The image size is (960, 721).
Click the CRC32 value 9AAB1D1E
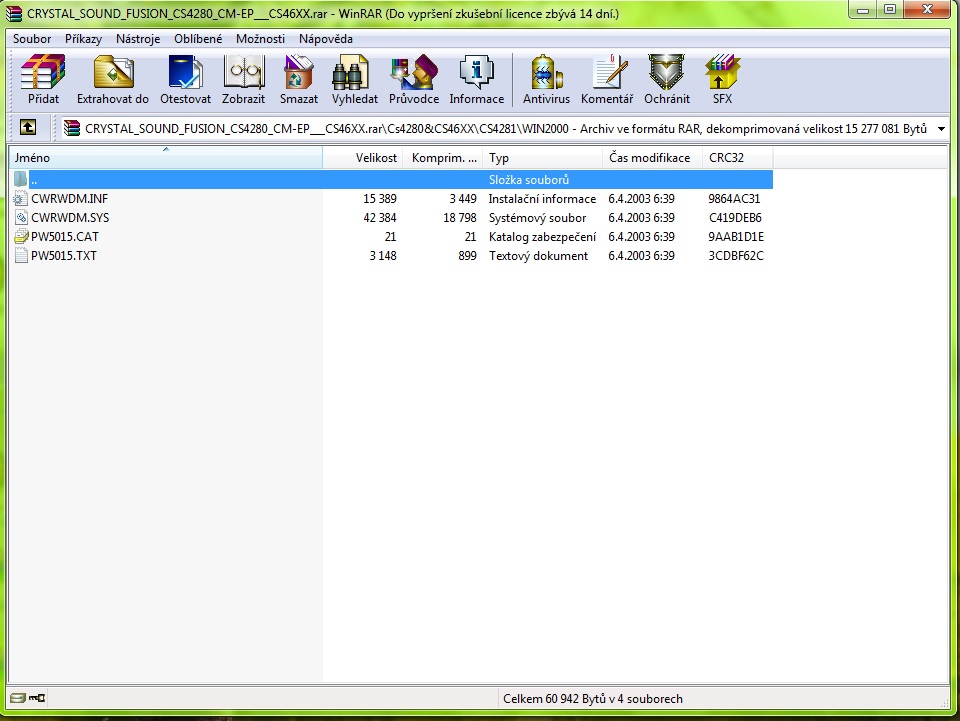coord(736,236)
